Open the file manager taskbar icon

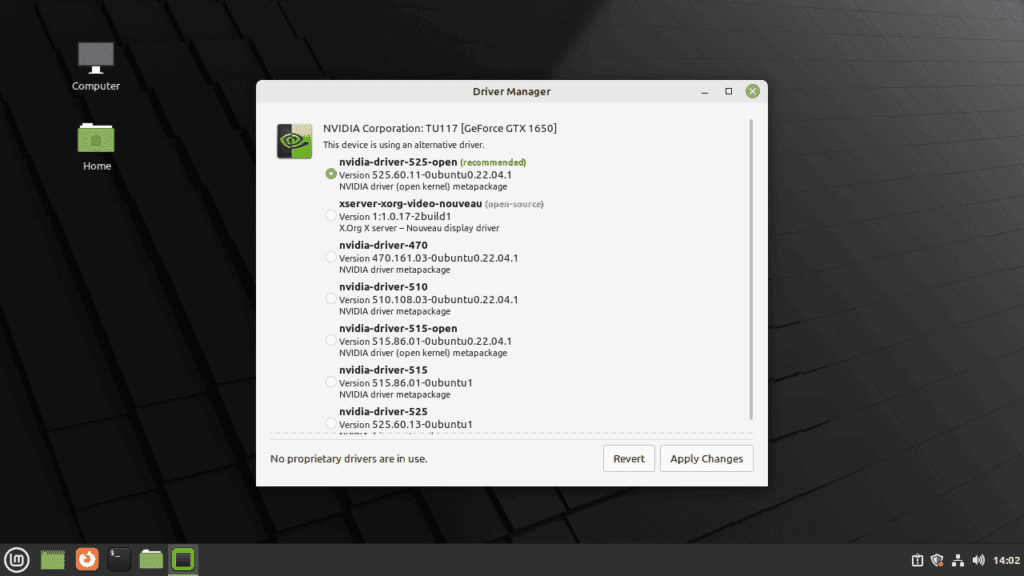[151, 560]
